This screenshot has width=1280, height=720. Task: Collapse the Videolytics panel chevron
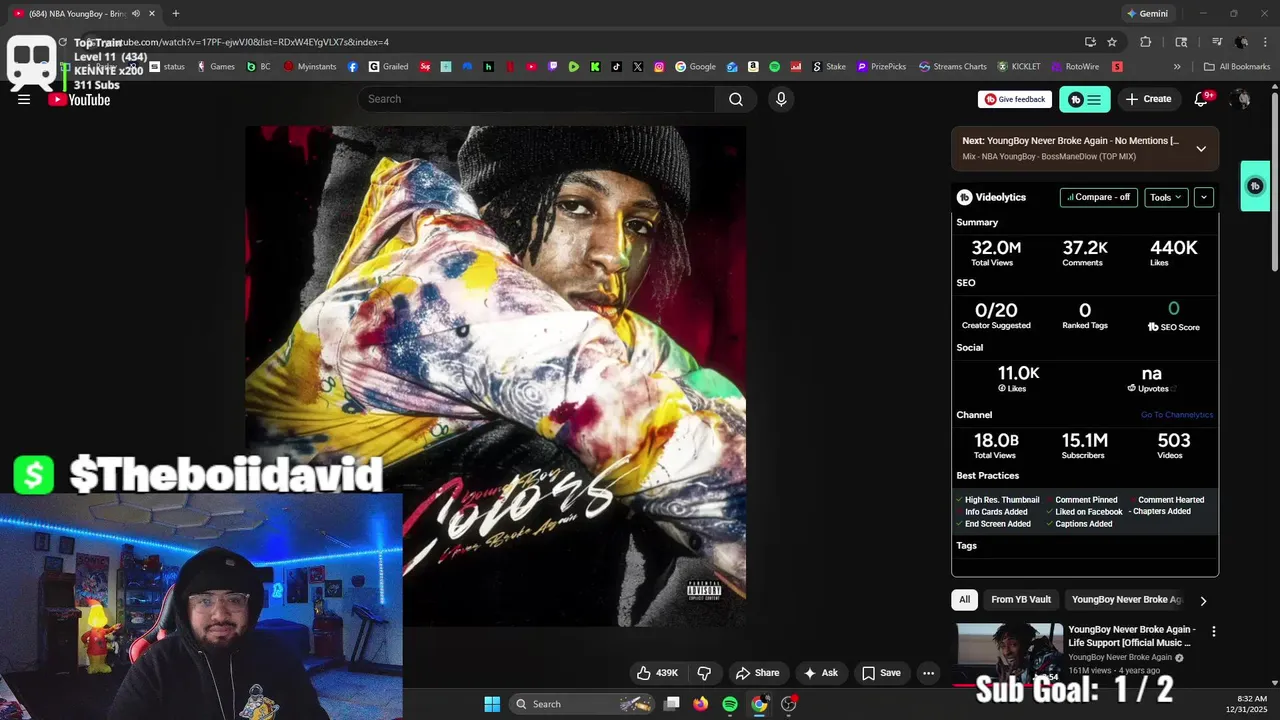1204,197
